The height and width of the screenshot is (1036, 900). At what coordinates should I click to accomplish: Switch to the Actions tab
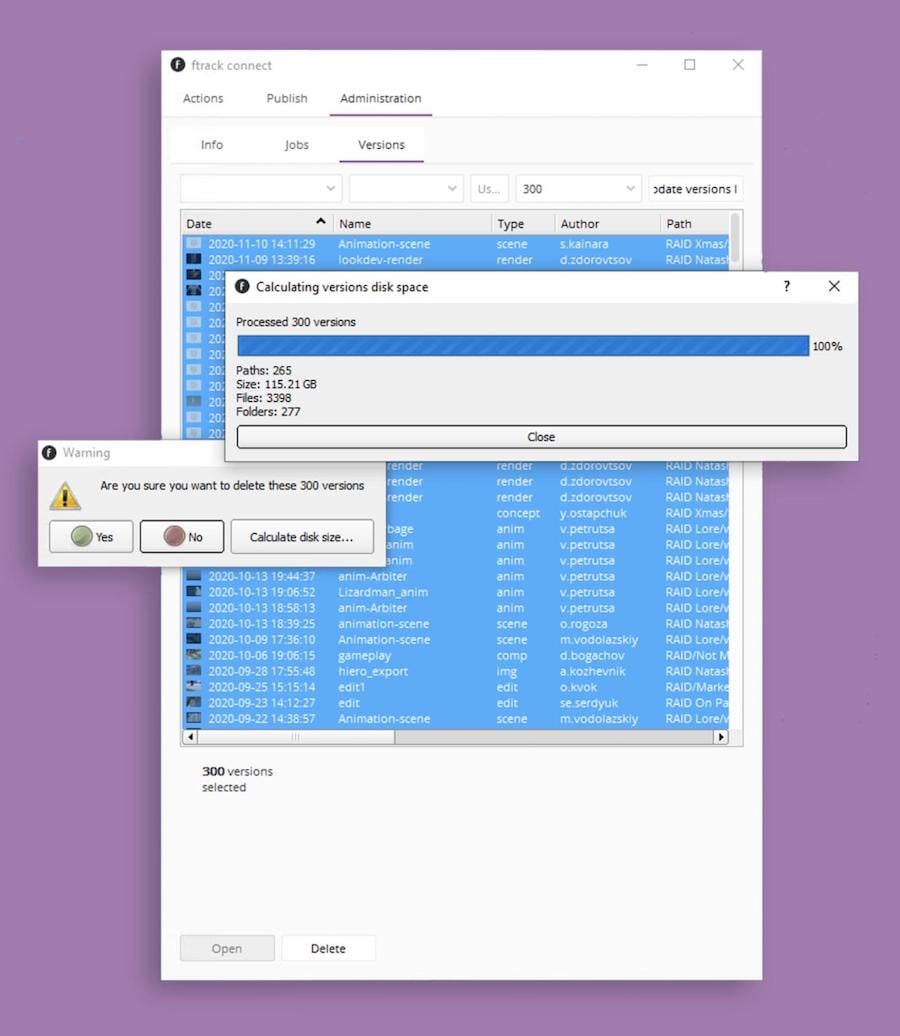pos(203,98)
